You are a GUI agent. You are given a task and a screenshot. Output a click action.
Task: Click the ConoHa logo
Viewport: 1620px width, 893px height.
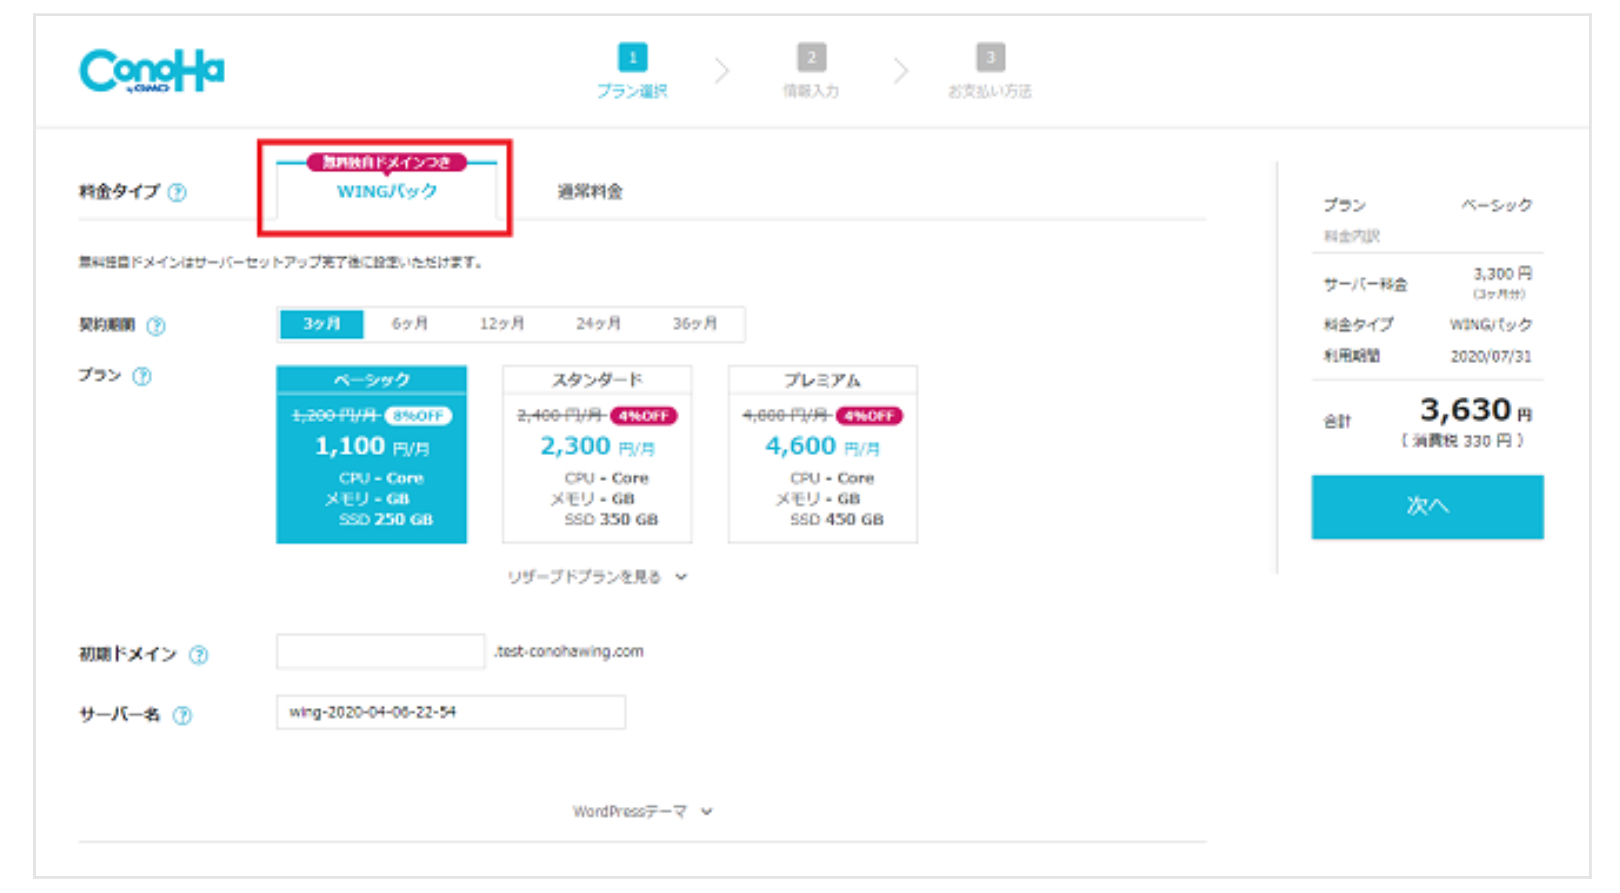(152, 71)
